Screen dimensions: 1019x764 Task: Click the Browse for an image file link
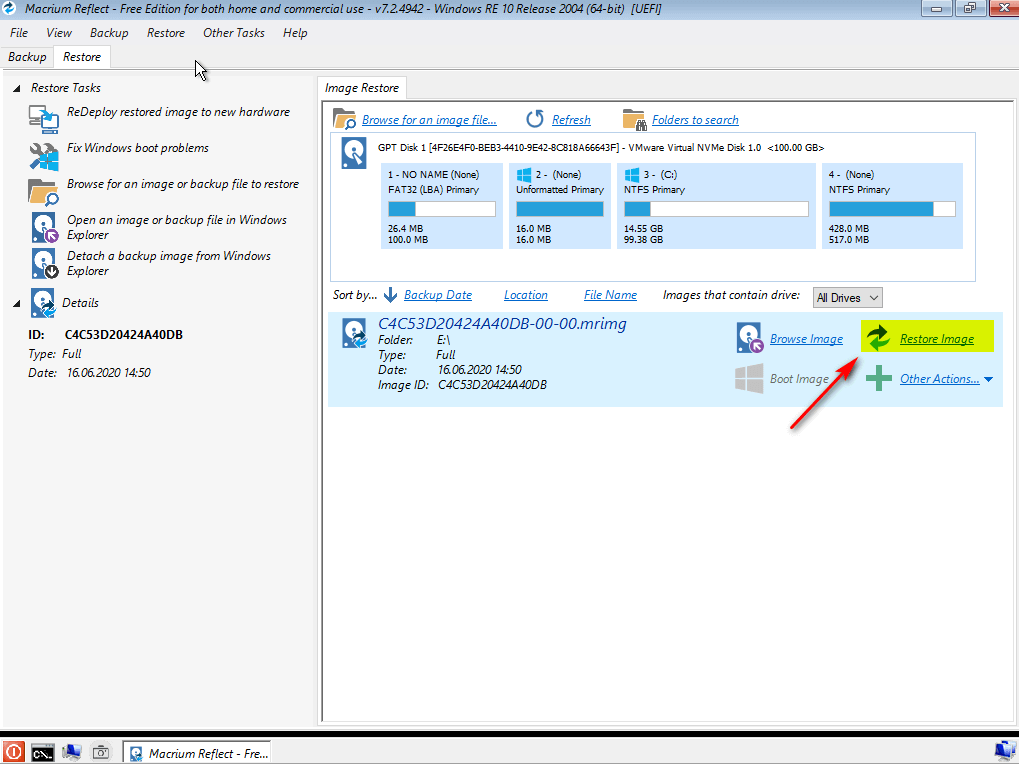[x=429, y=120]
